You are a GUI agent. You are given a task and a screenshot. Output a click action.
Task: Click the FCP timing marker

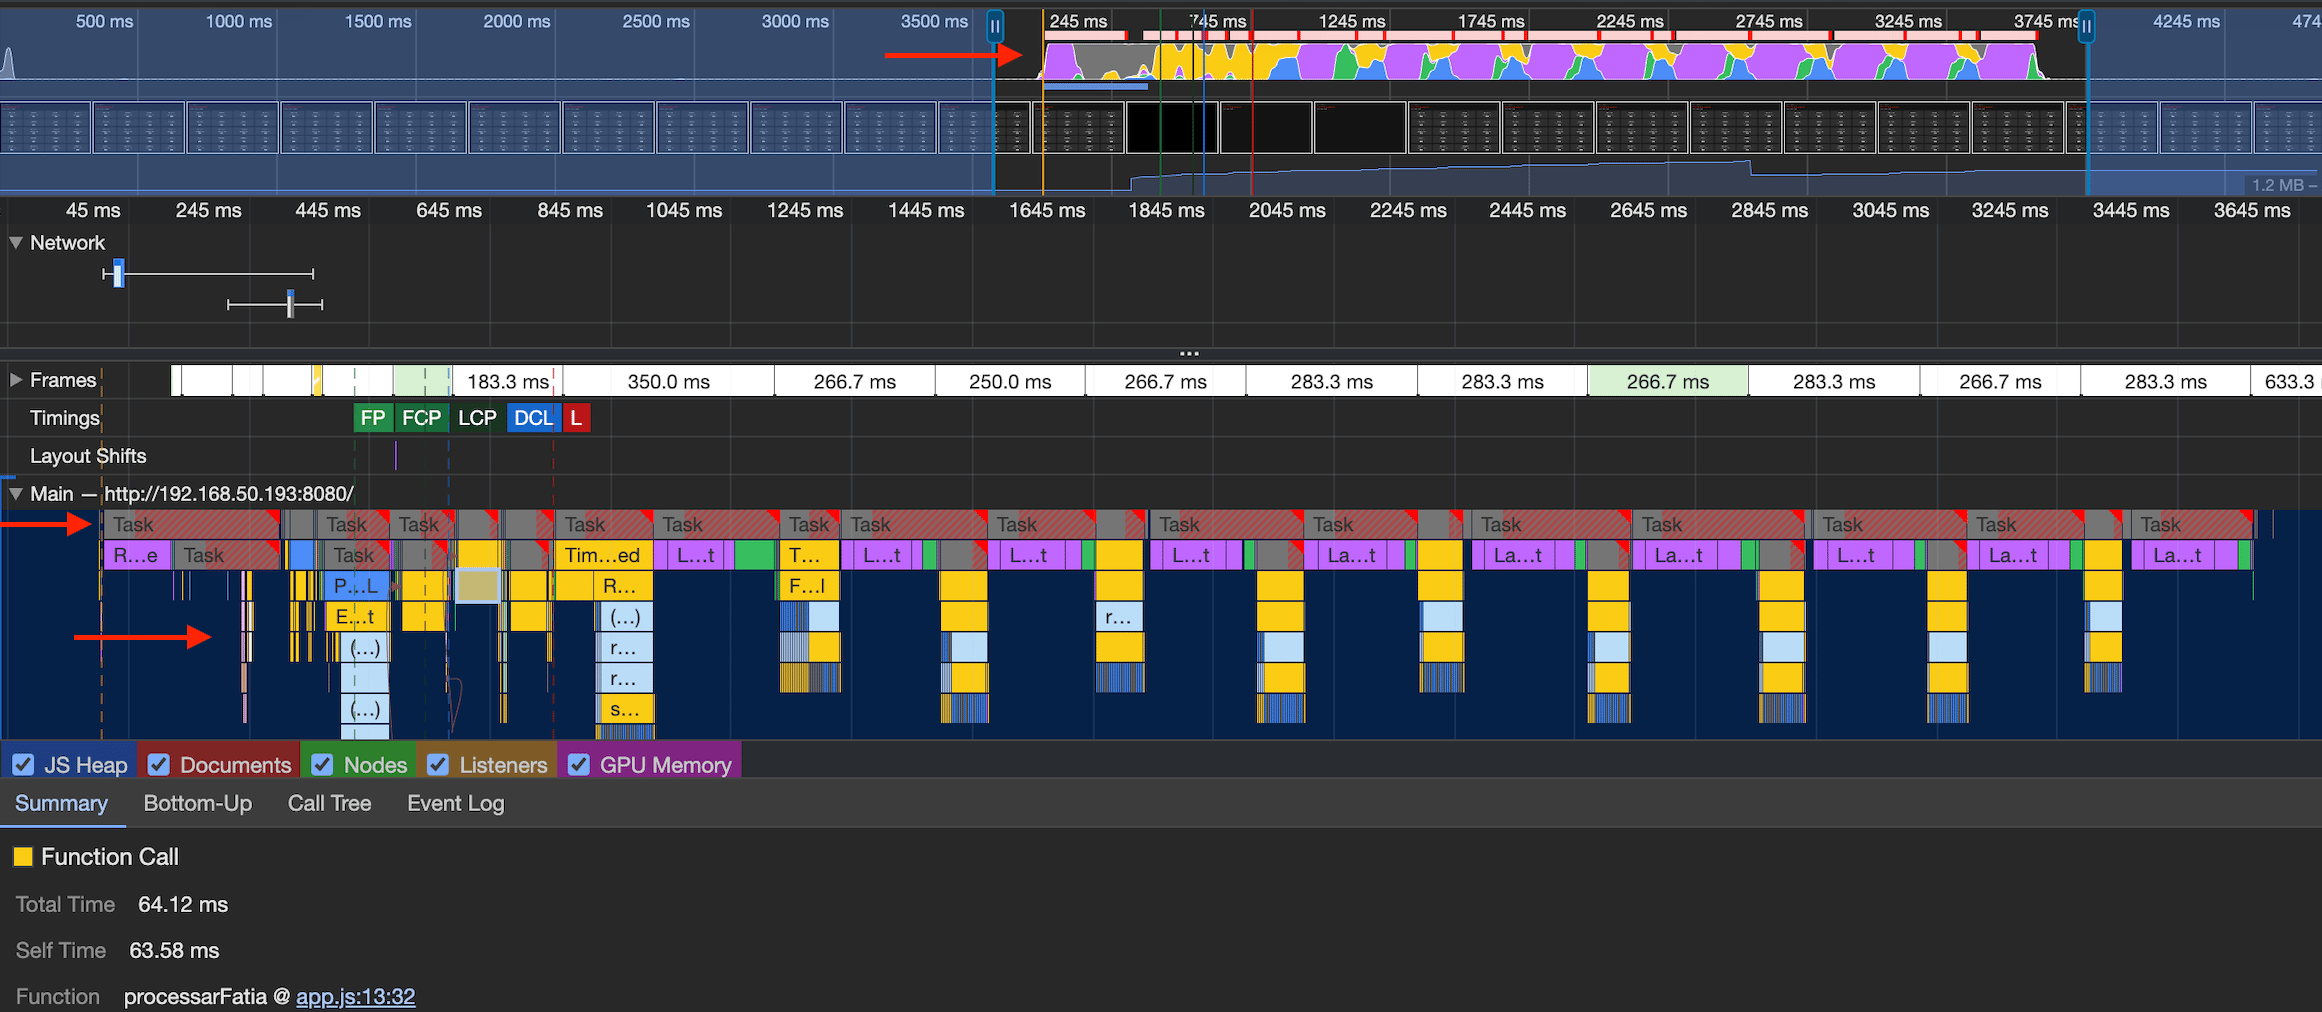[421, 418]
